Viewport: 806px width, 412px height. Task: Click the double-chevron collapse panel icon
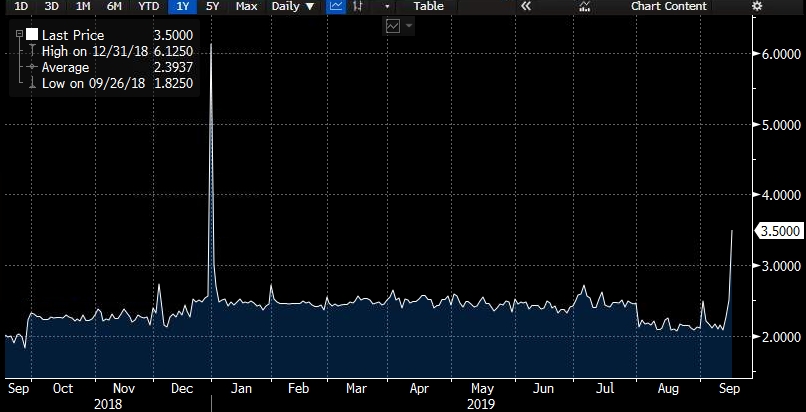coord(527,7)
